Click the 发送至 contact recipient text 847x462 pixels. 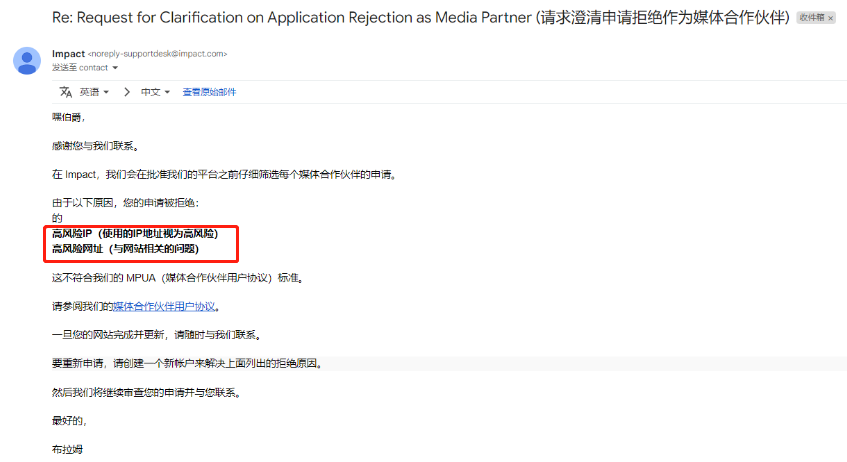(80, 68)
